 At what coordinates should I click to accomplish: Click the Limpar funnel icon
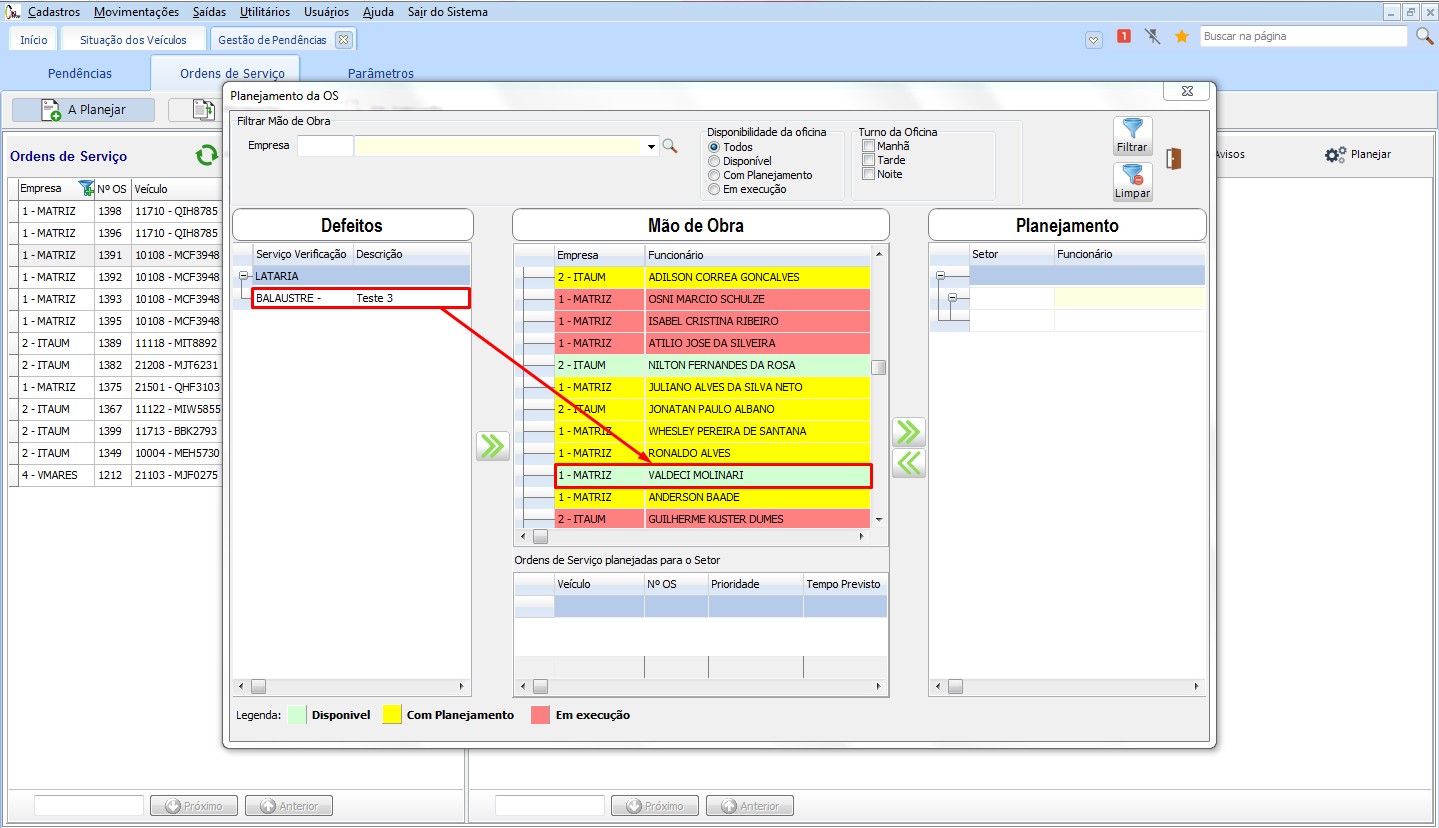[1132, 175]
